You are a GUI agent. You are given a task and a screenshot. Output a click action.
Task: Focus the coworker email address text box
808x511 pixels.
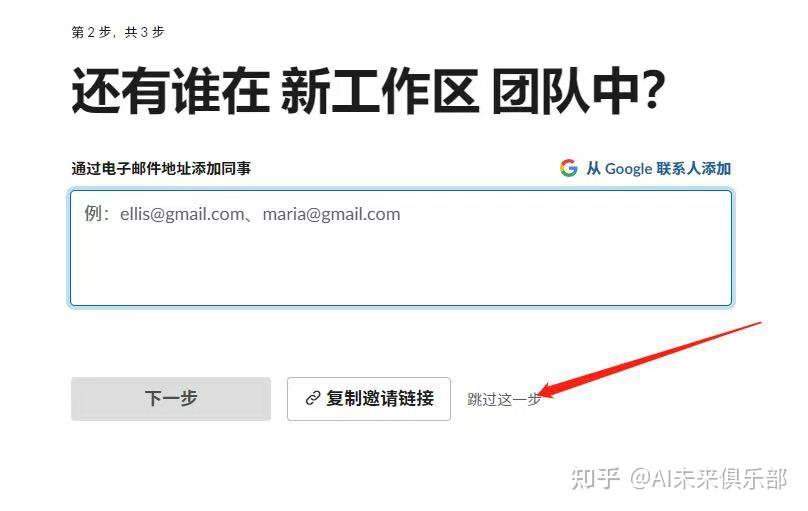click(401, 248)
